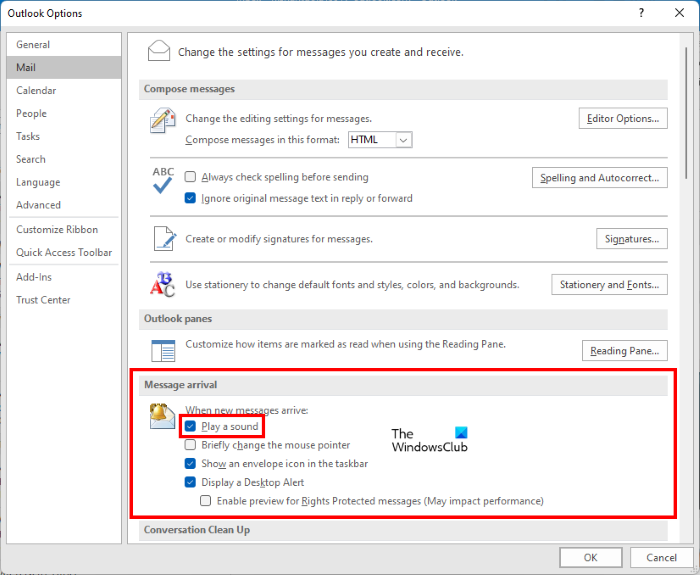Click 'Create or modify signatures for messages' text

click(279, 239)
